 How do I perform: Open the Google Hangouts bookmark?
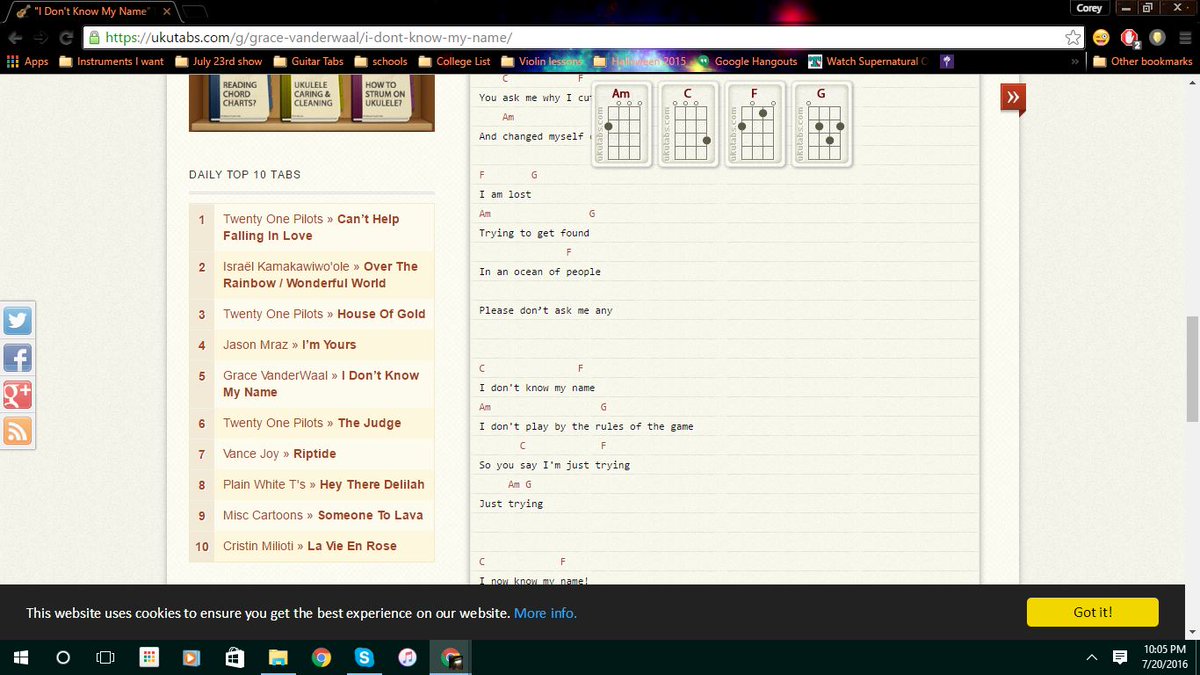point(748,61)
